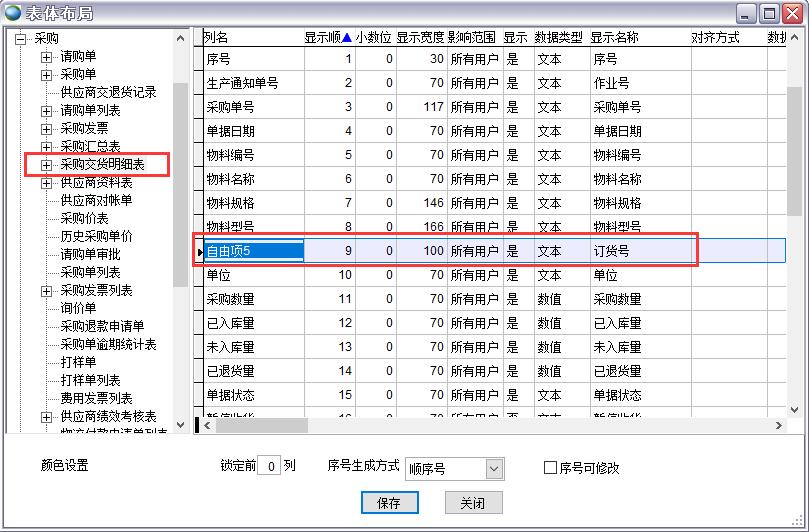Expand the 采购发票列表 node
Screen dimensions: 809x532
pyautogui.click(x=46, y=291)
